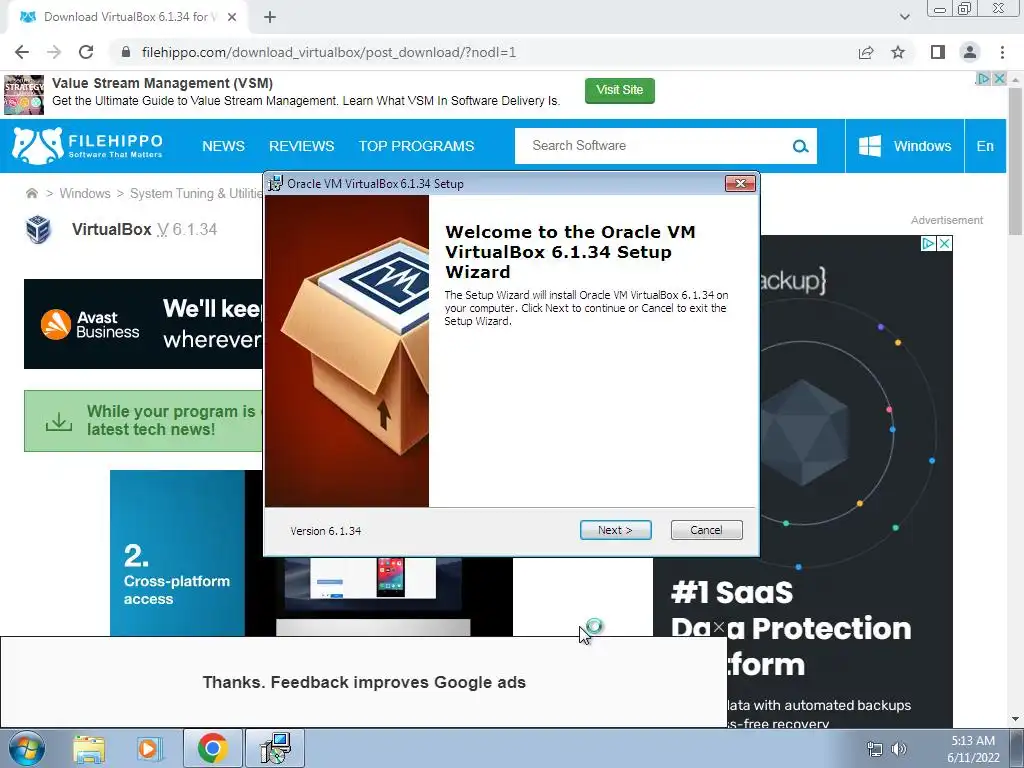Dismiss the Google ads feedback overlay X
Viewport: 1024px width, 768px height.
(x=718, y=628)
